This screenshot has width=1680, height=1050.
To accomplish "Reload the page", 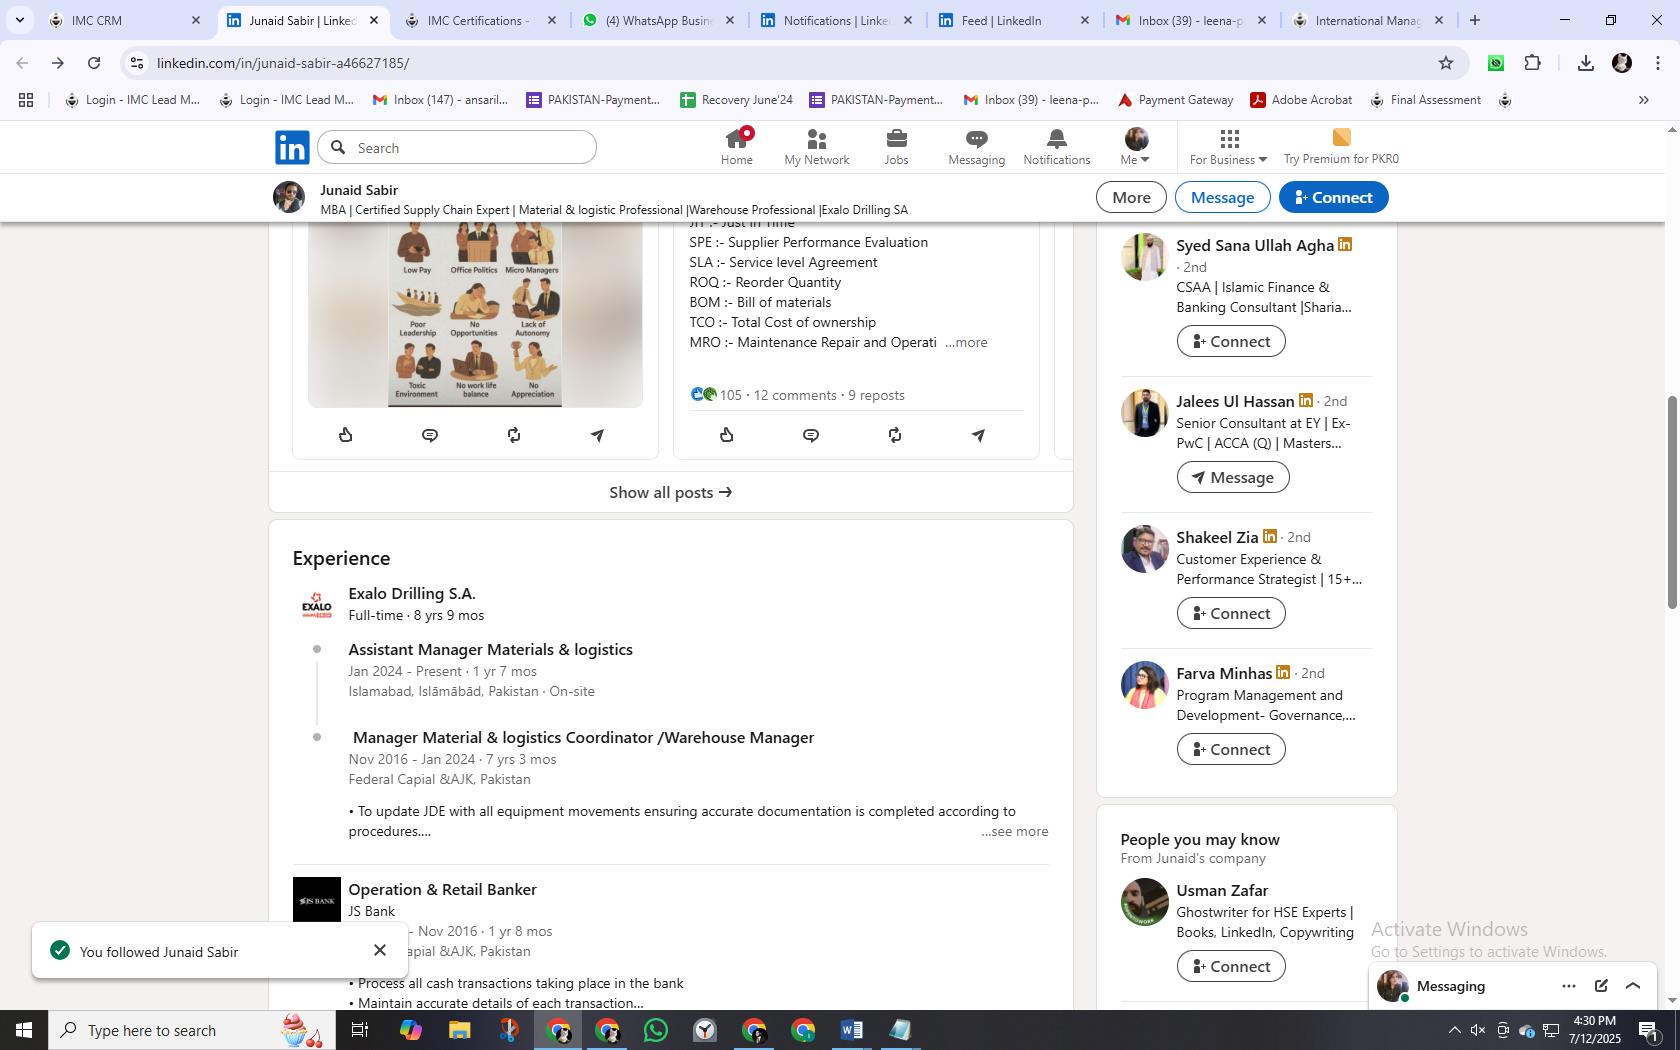I will coord(94,63).
